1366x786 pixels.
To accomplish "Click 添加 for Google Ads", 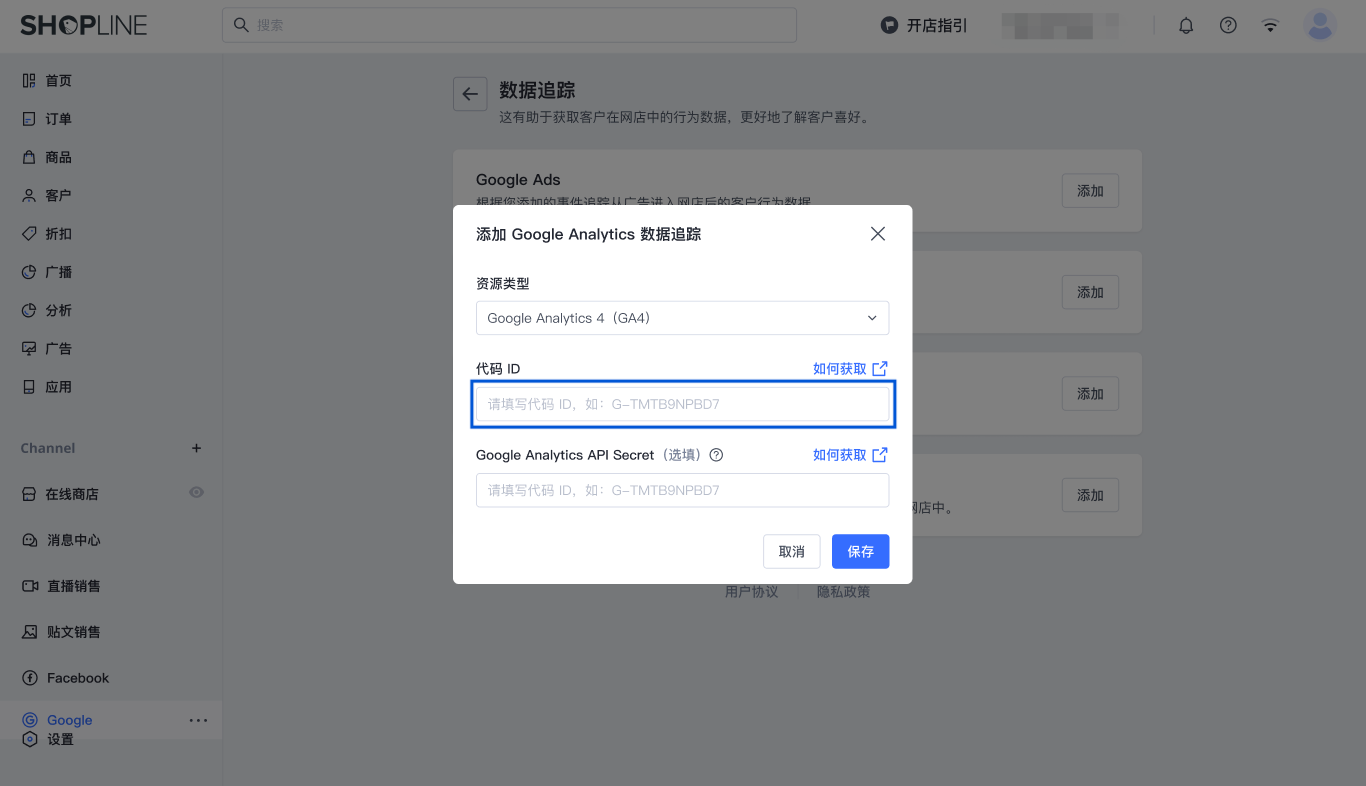I will coord(1090,191).
